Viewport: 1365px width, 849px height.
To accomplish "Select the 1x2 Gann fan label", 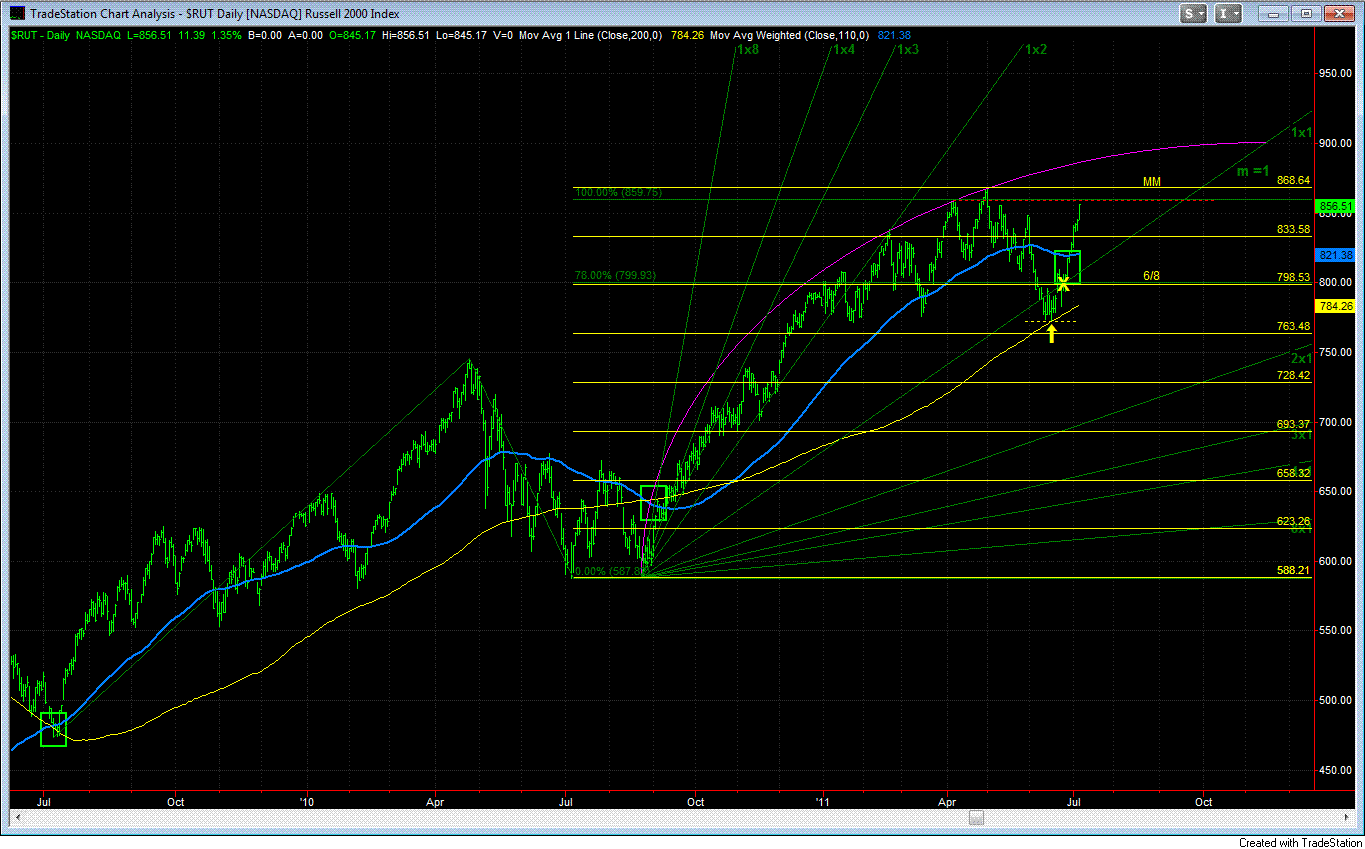I will tap(1036, 49).
